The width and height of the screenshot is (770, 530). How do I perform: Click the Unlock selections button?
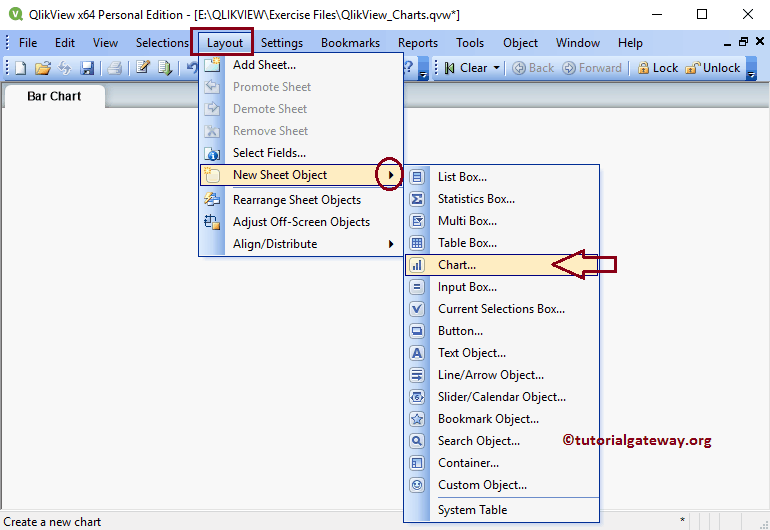click(x=713, y=68)
